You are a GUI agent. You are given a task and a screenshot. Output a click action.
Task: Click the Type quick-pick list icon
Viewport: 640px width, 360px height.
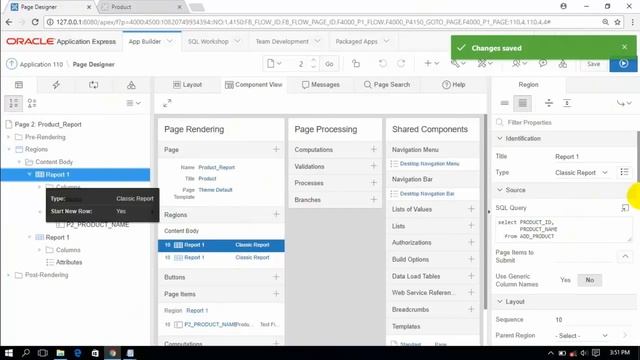624,172
